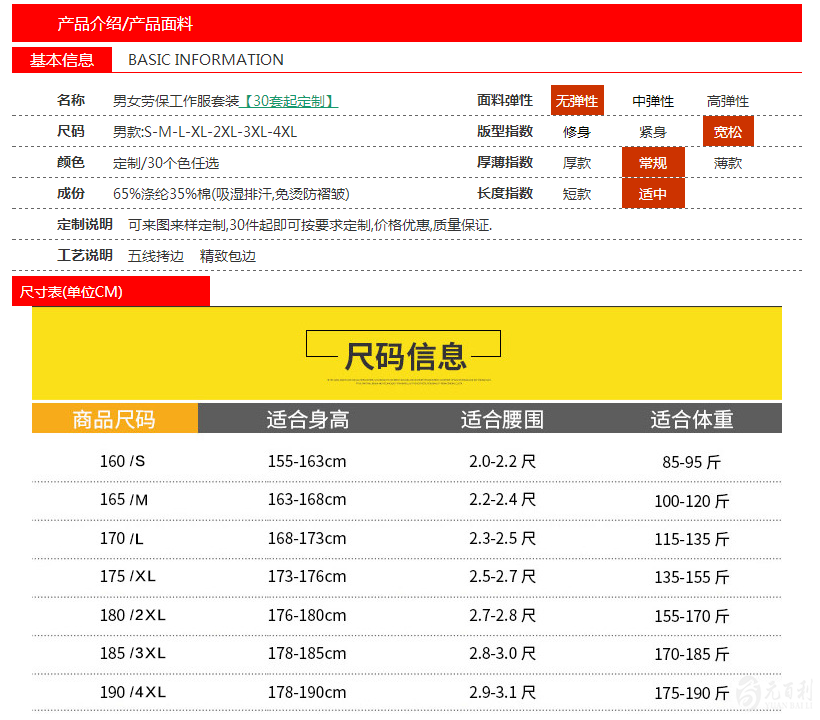Screen dimensions: 820x720
Task: Click the 厚薄指数 label
Action: [x=505, y=162]
